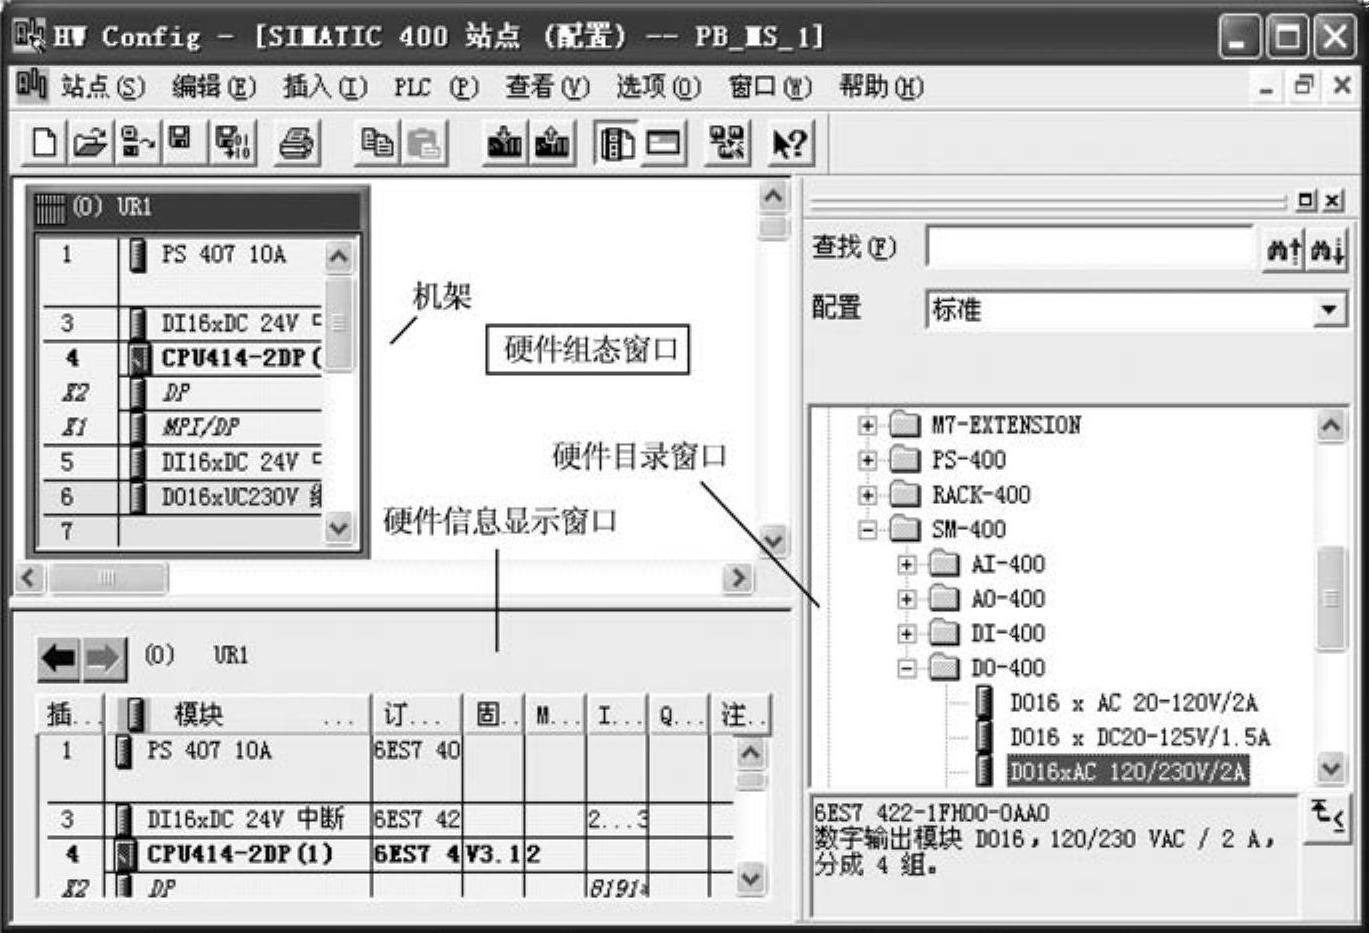Expand the M7-EXTENSION folder

pyautogui.click(x=867, y=425)
